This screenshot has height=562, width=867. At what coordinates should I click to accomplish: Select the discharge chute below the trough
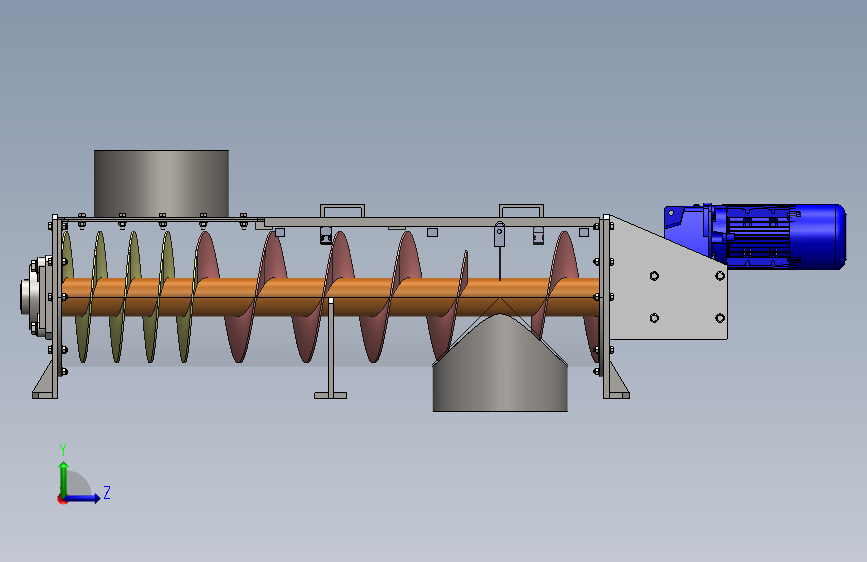point(500,362)
